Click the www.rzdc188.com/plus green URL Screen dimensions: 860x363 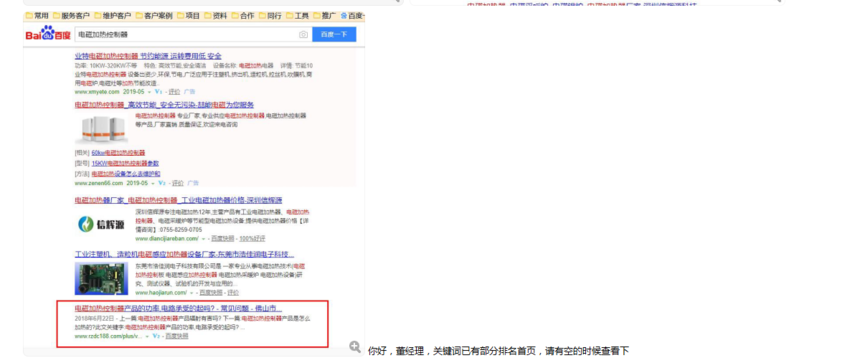click(x=108, y=336)
